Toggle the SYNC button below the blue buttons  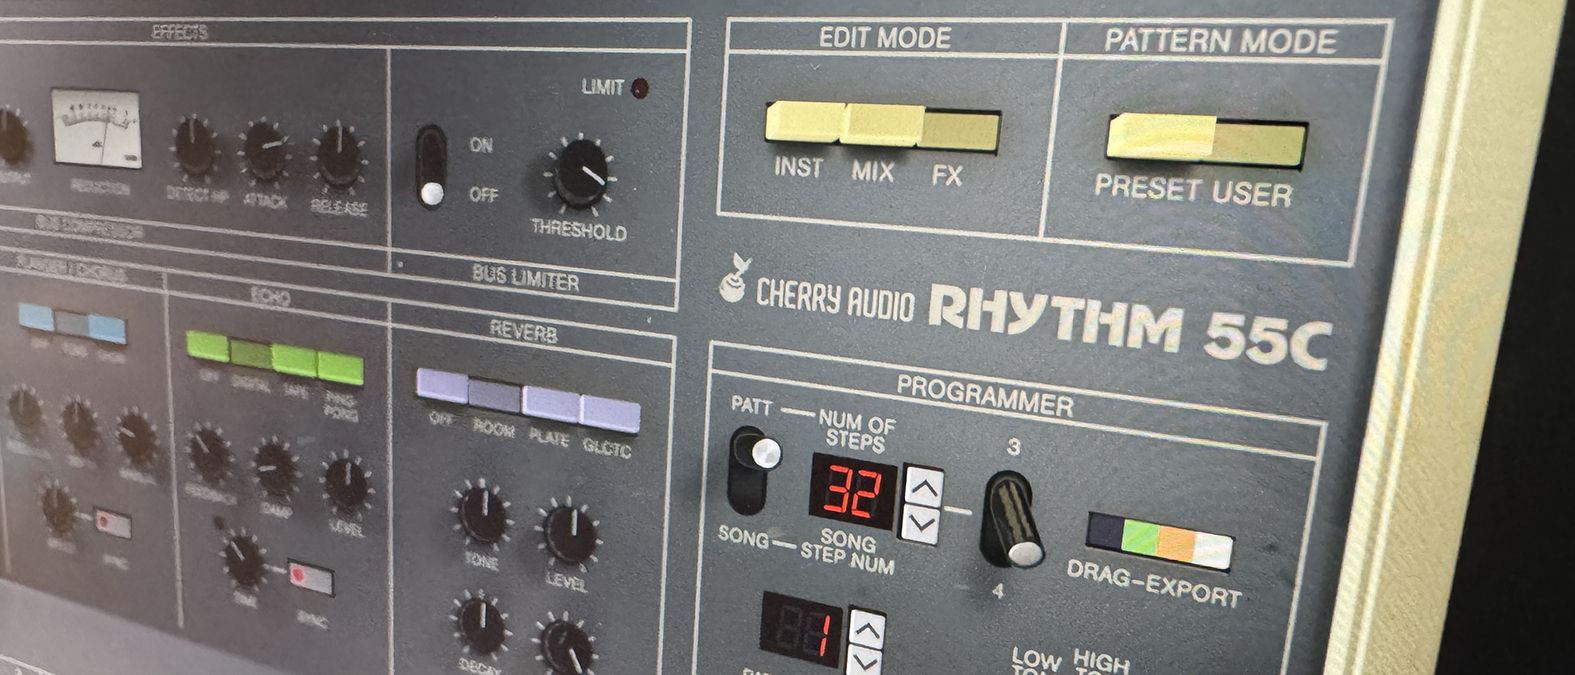click(113, 523)
